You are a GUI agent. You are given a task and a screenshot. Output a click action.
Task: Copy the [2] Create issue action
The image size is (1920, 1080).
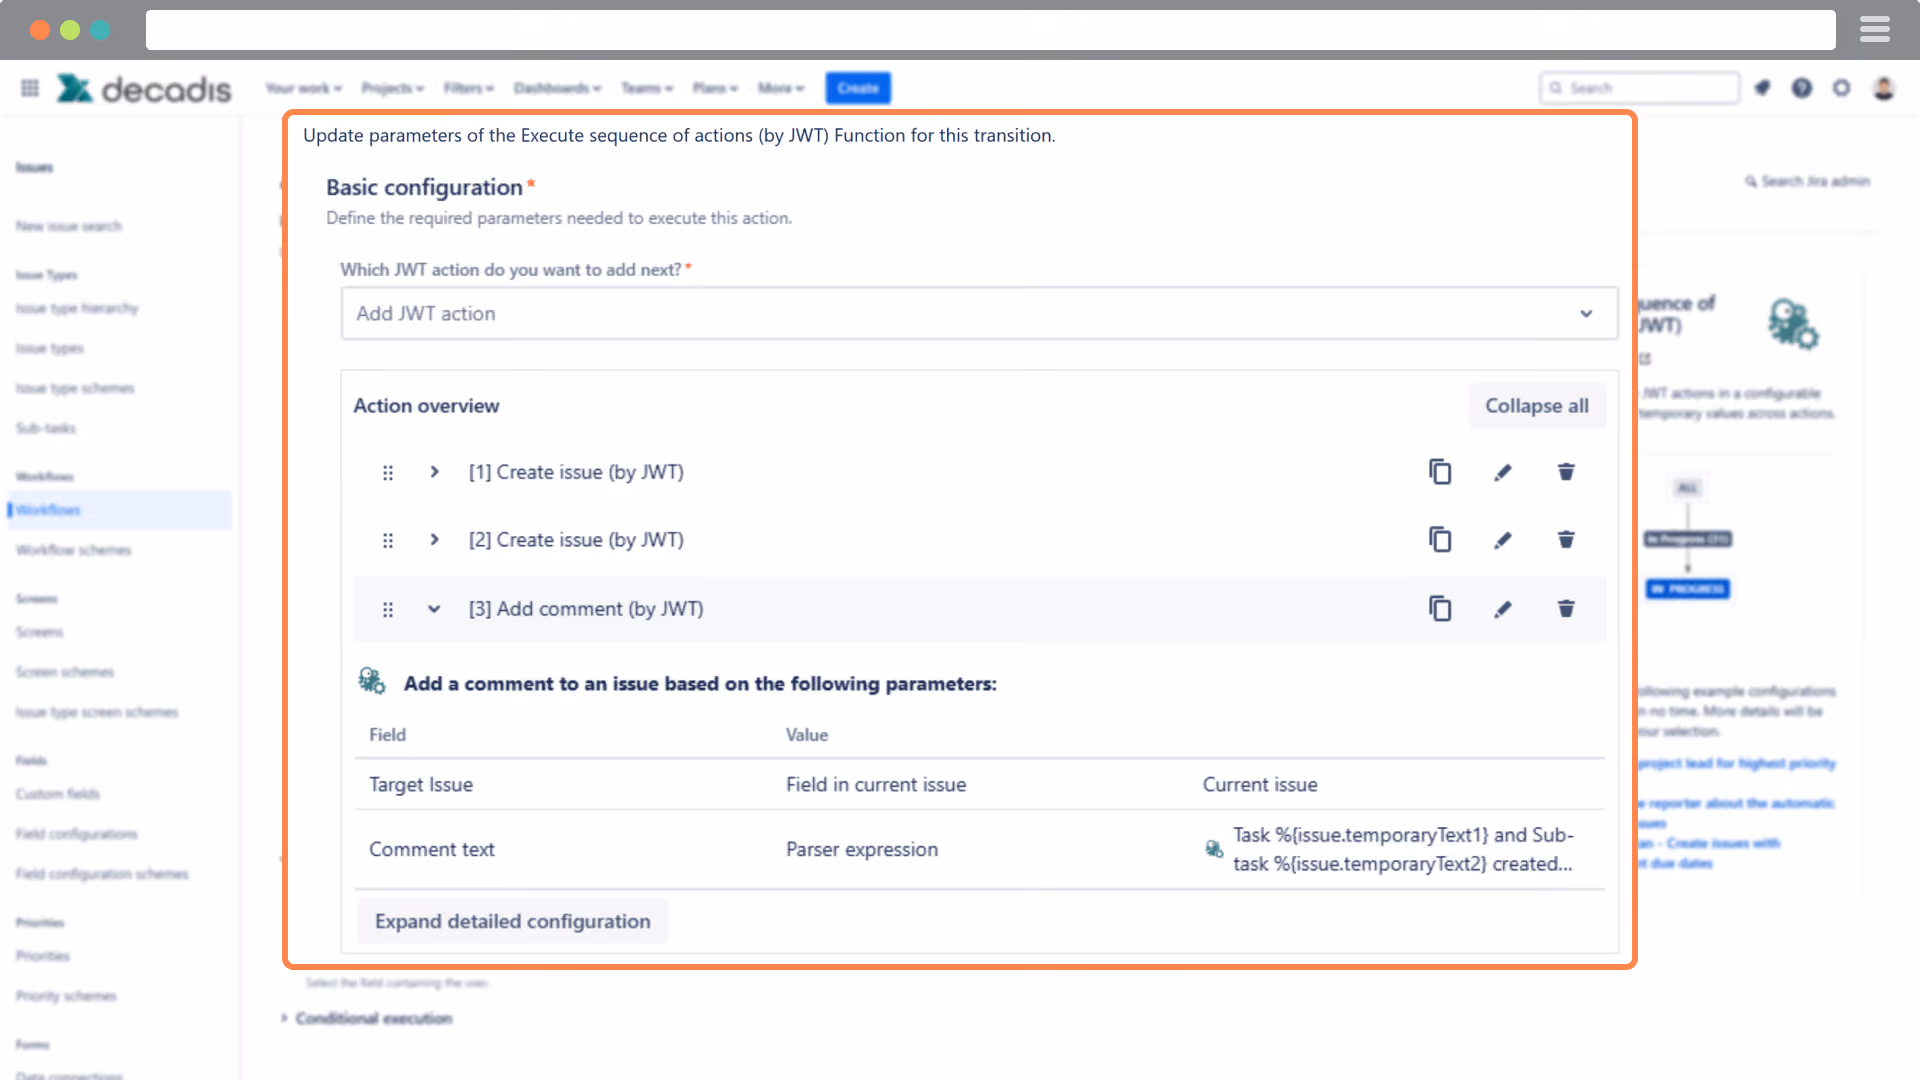tap(1440, 540)
